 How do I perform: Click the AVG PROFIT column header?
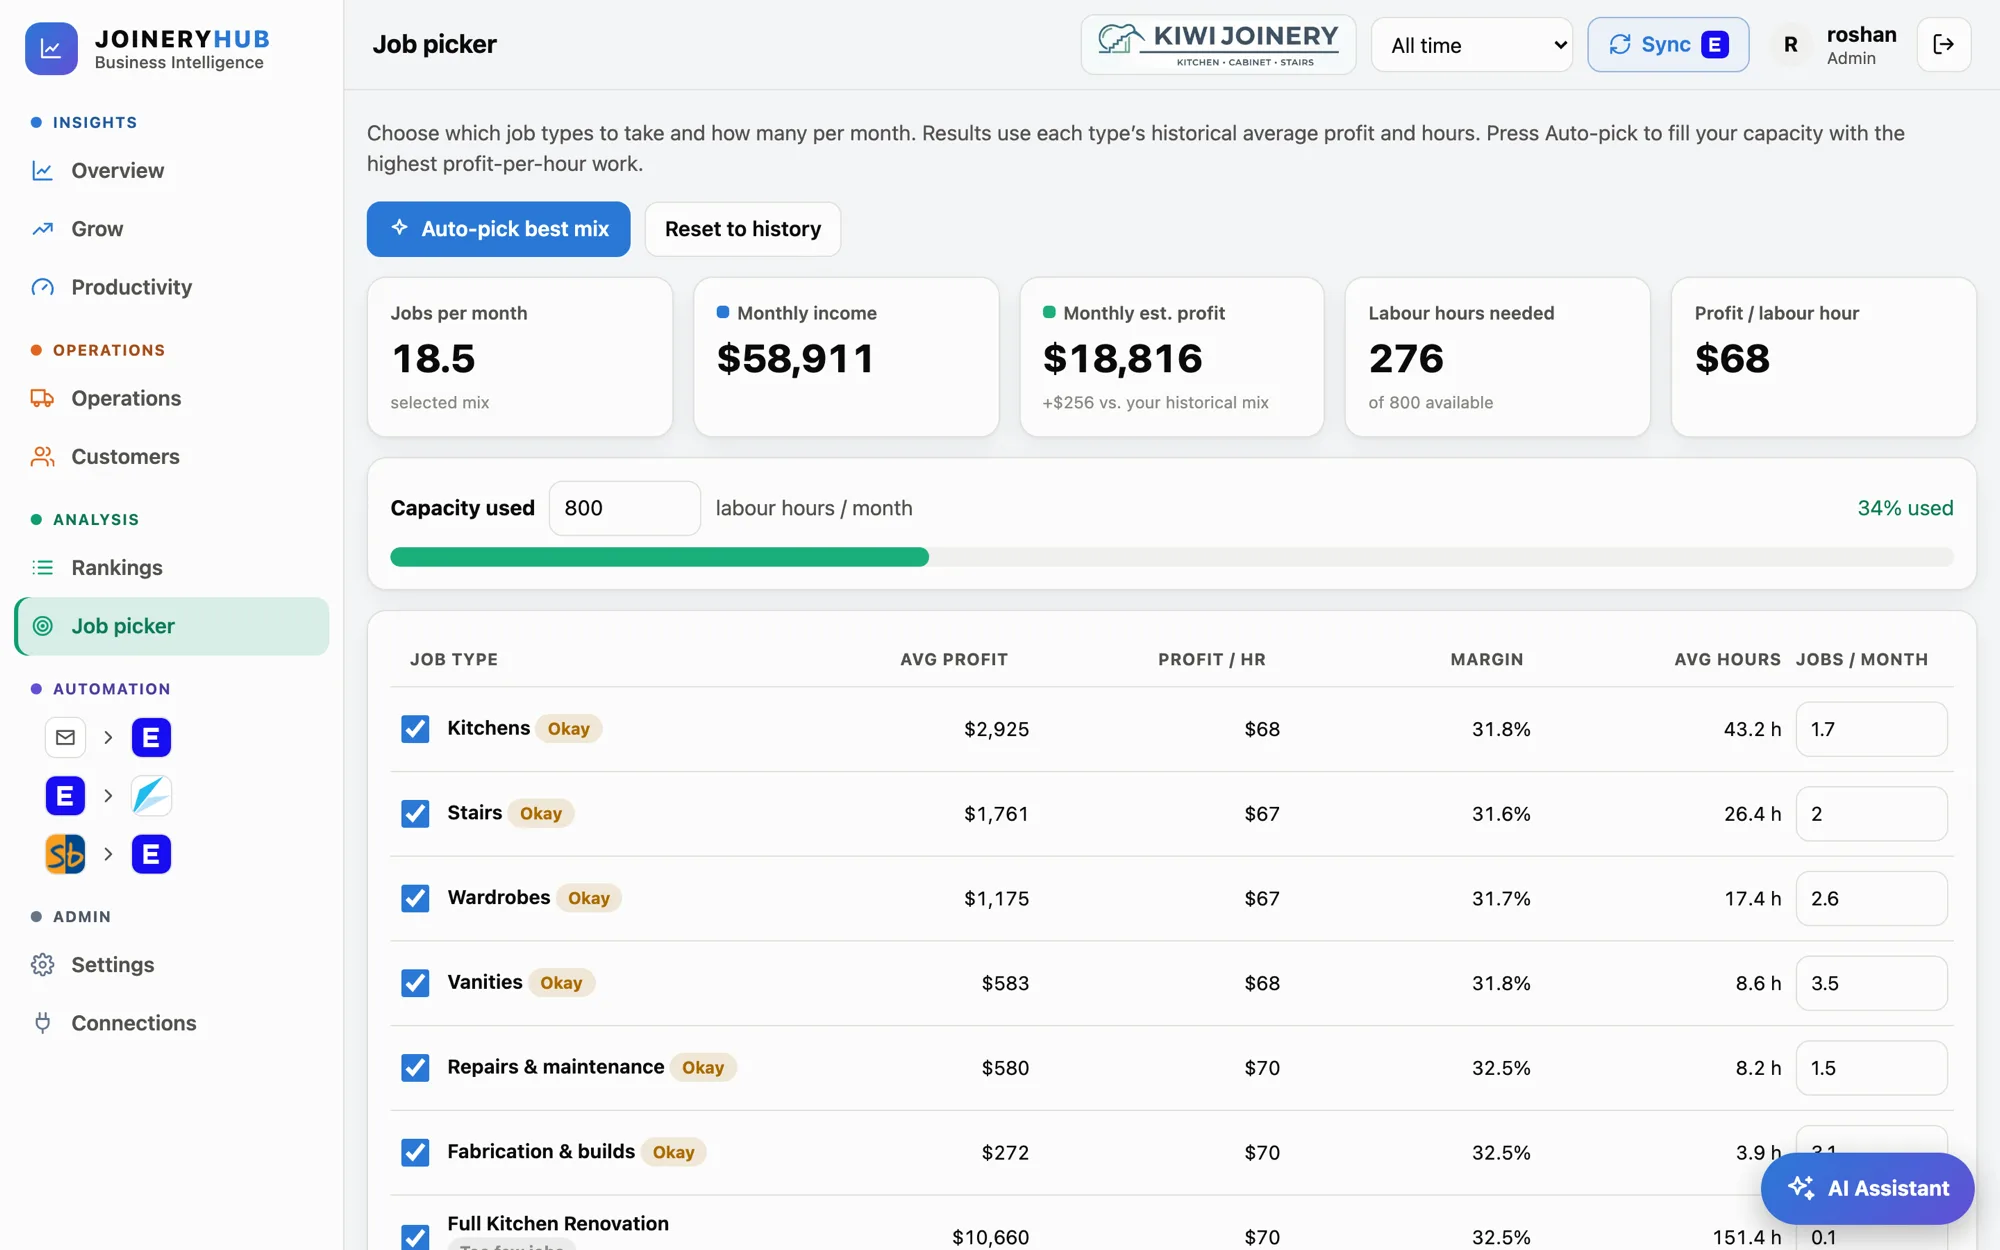click(x=953, y=659)
